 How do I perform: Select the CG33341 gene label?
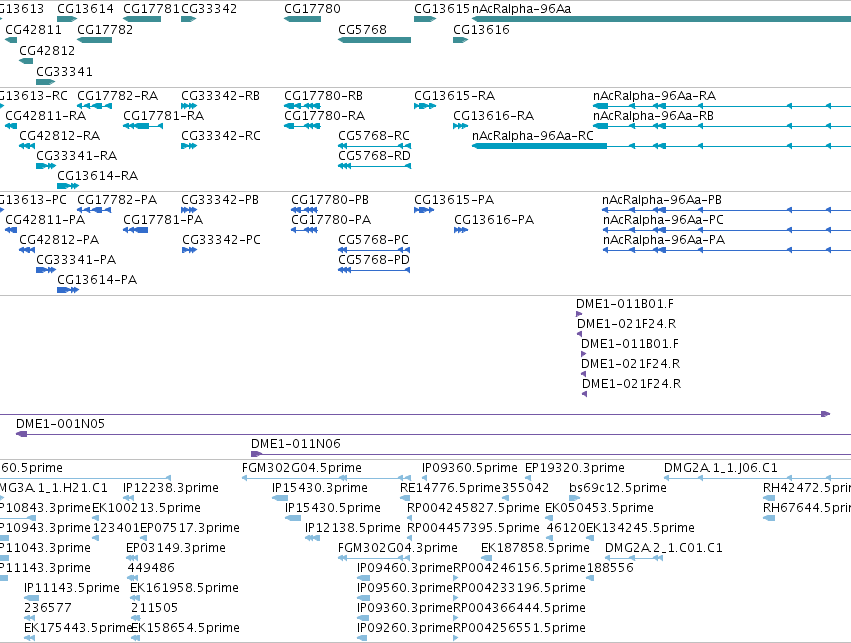(x=65, y=72)
